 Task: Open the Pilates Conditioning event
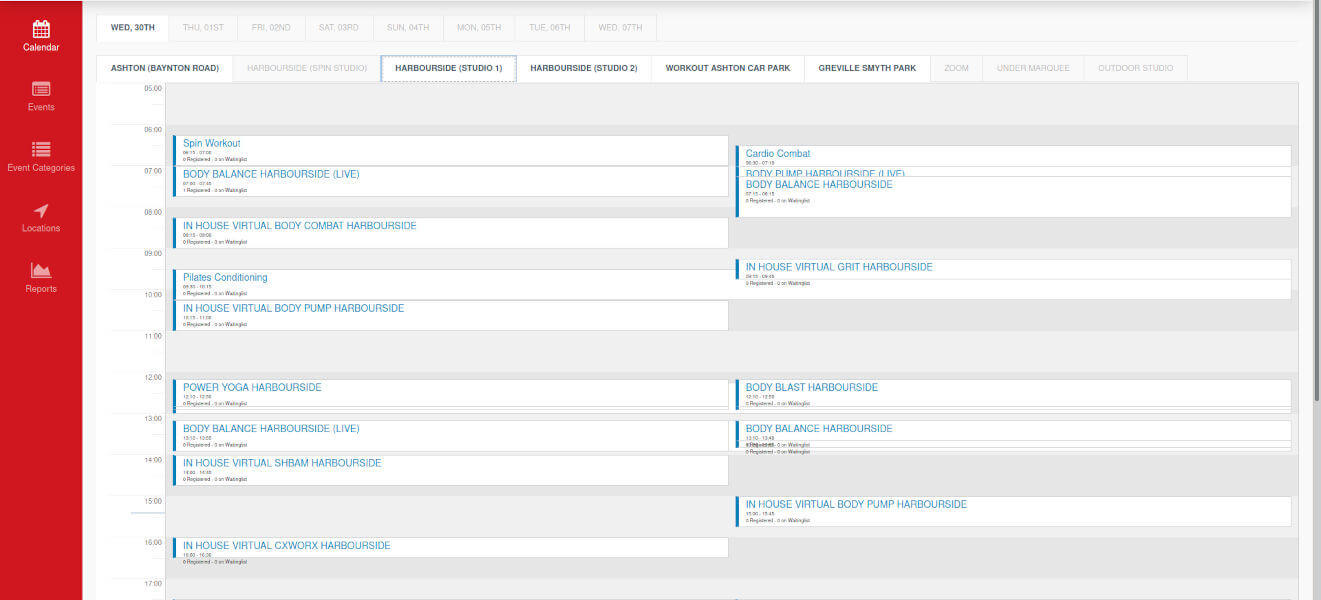click(450, 285)
